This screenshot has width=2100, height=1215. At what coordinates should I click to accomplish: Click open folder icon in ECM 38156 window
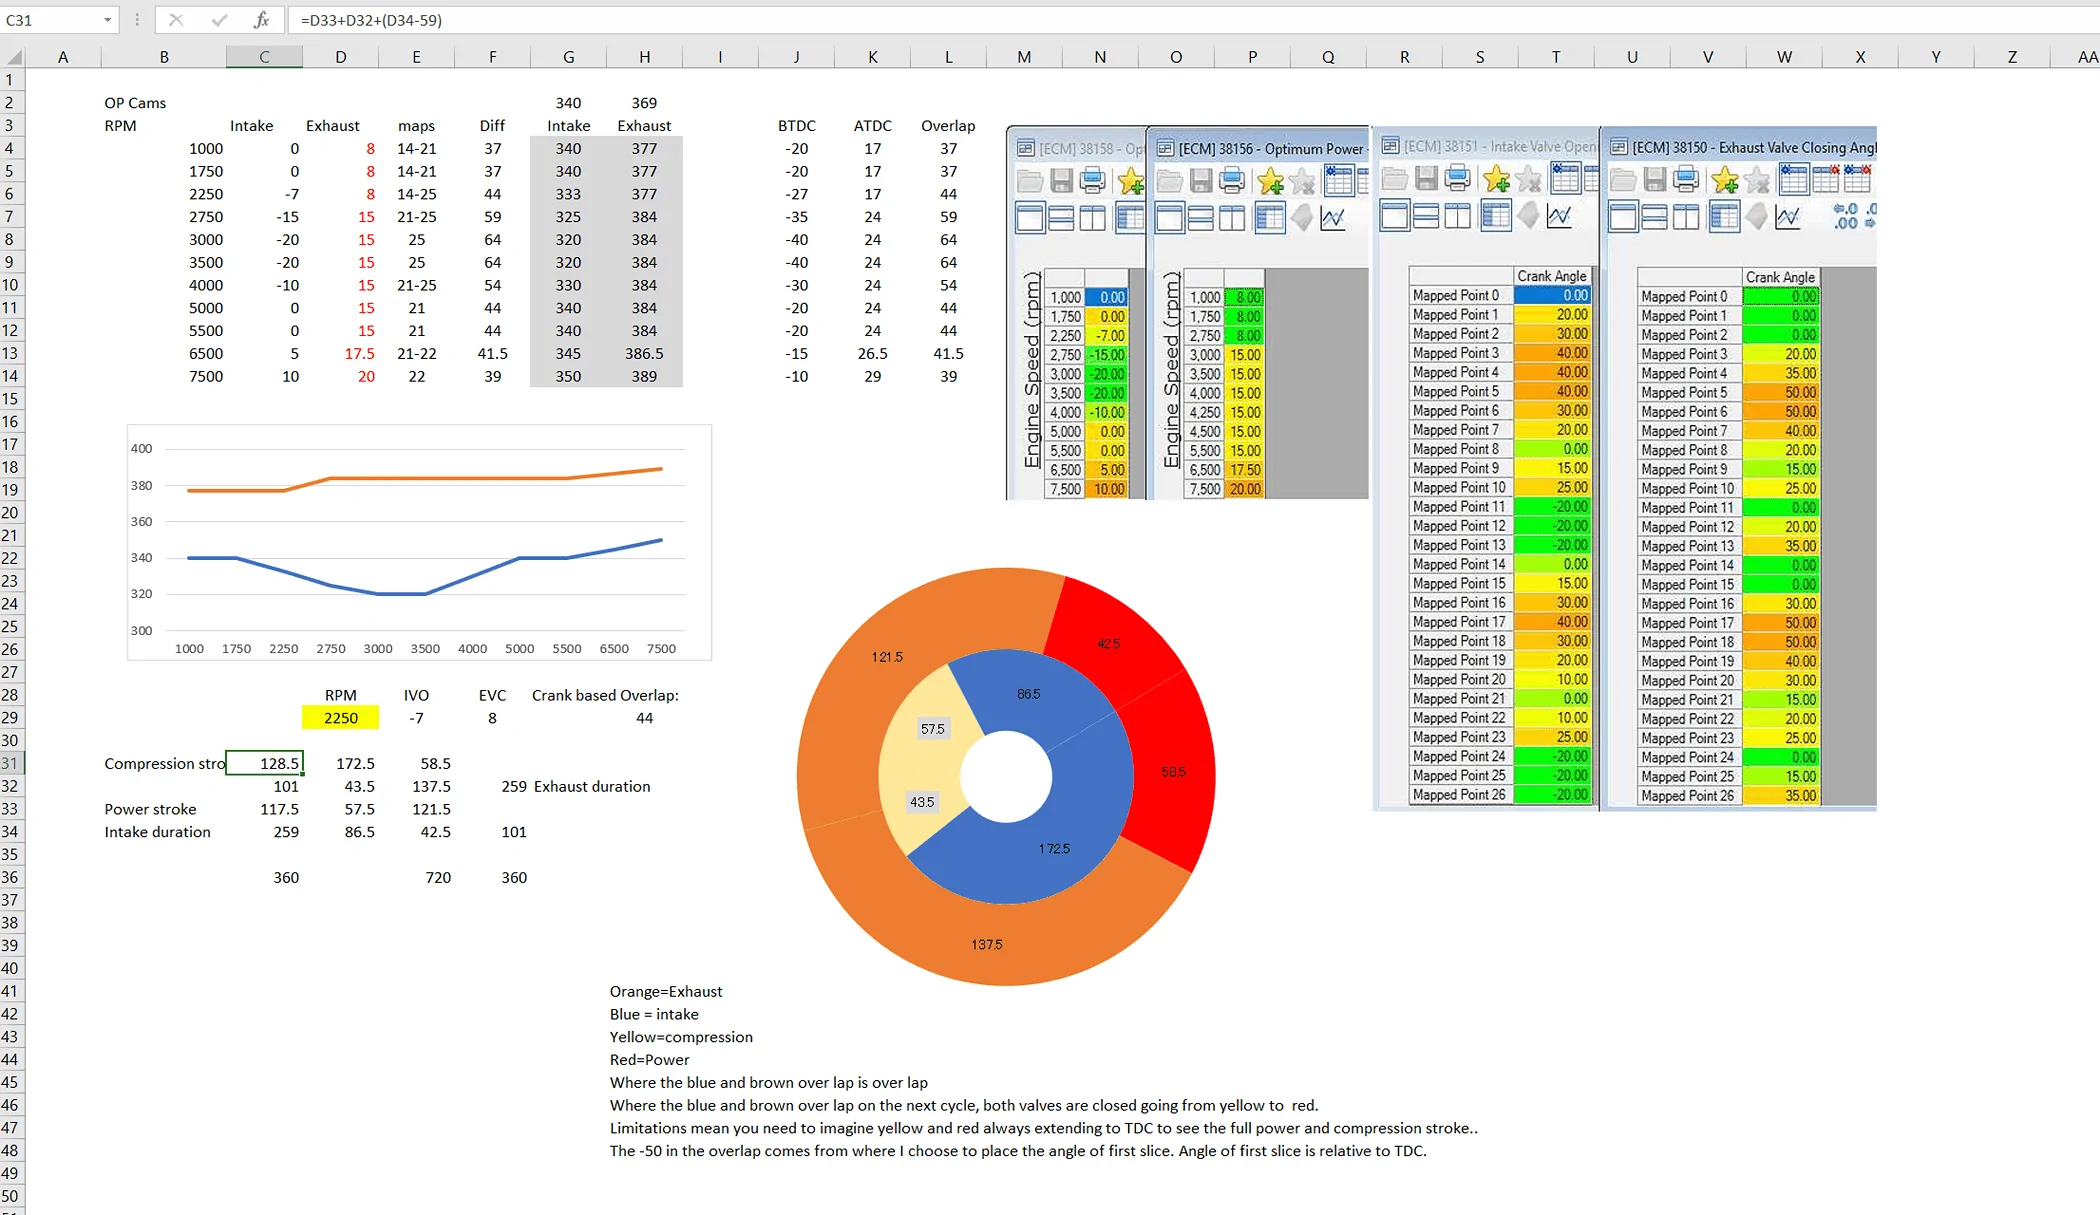1169,181
